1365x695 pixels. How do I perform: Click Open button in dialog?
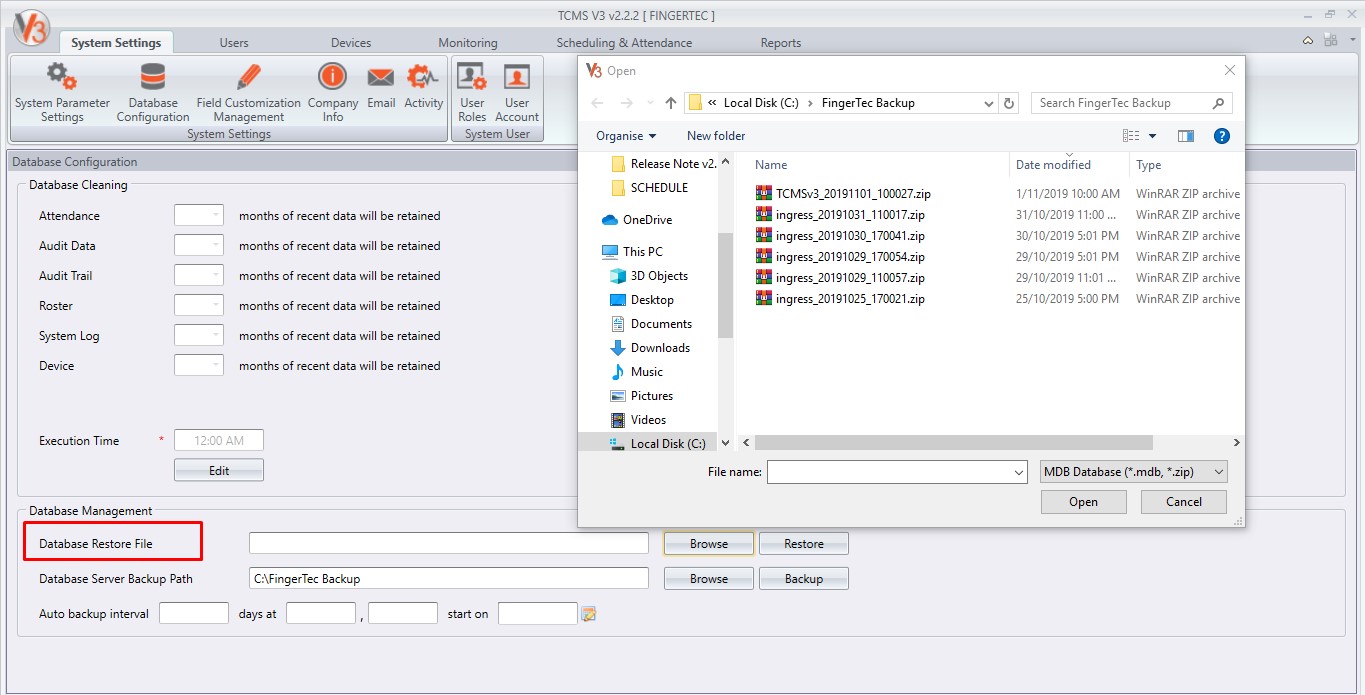coord(1083,502)
